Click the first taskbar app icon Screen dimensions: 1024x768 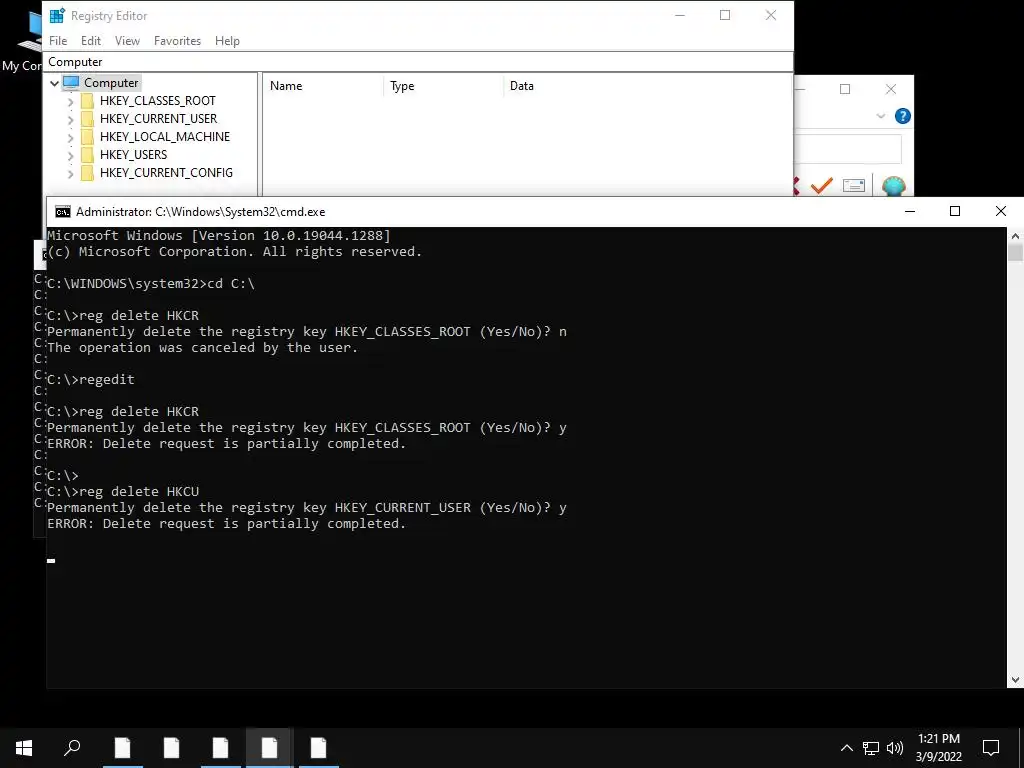point(123,748)
